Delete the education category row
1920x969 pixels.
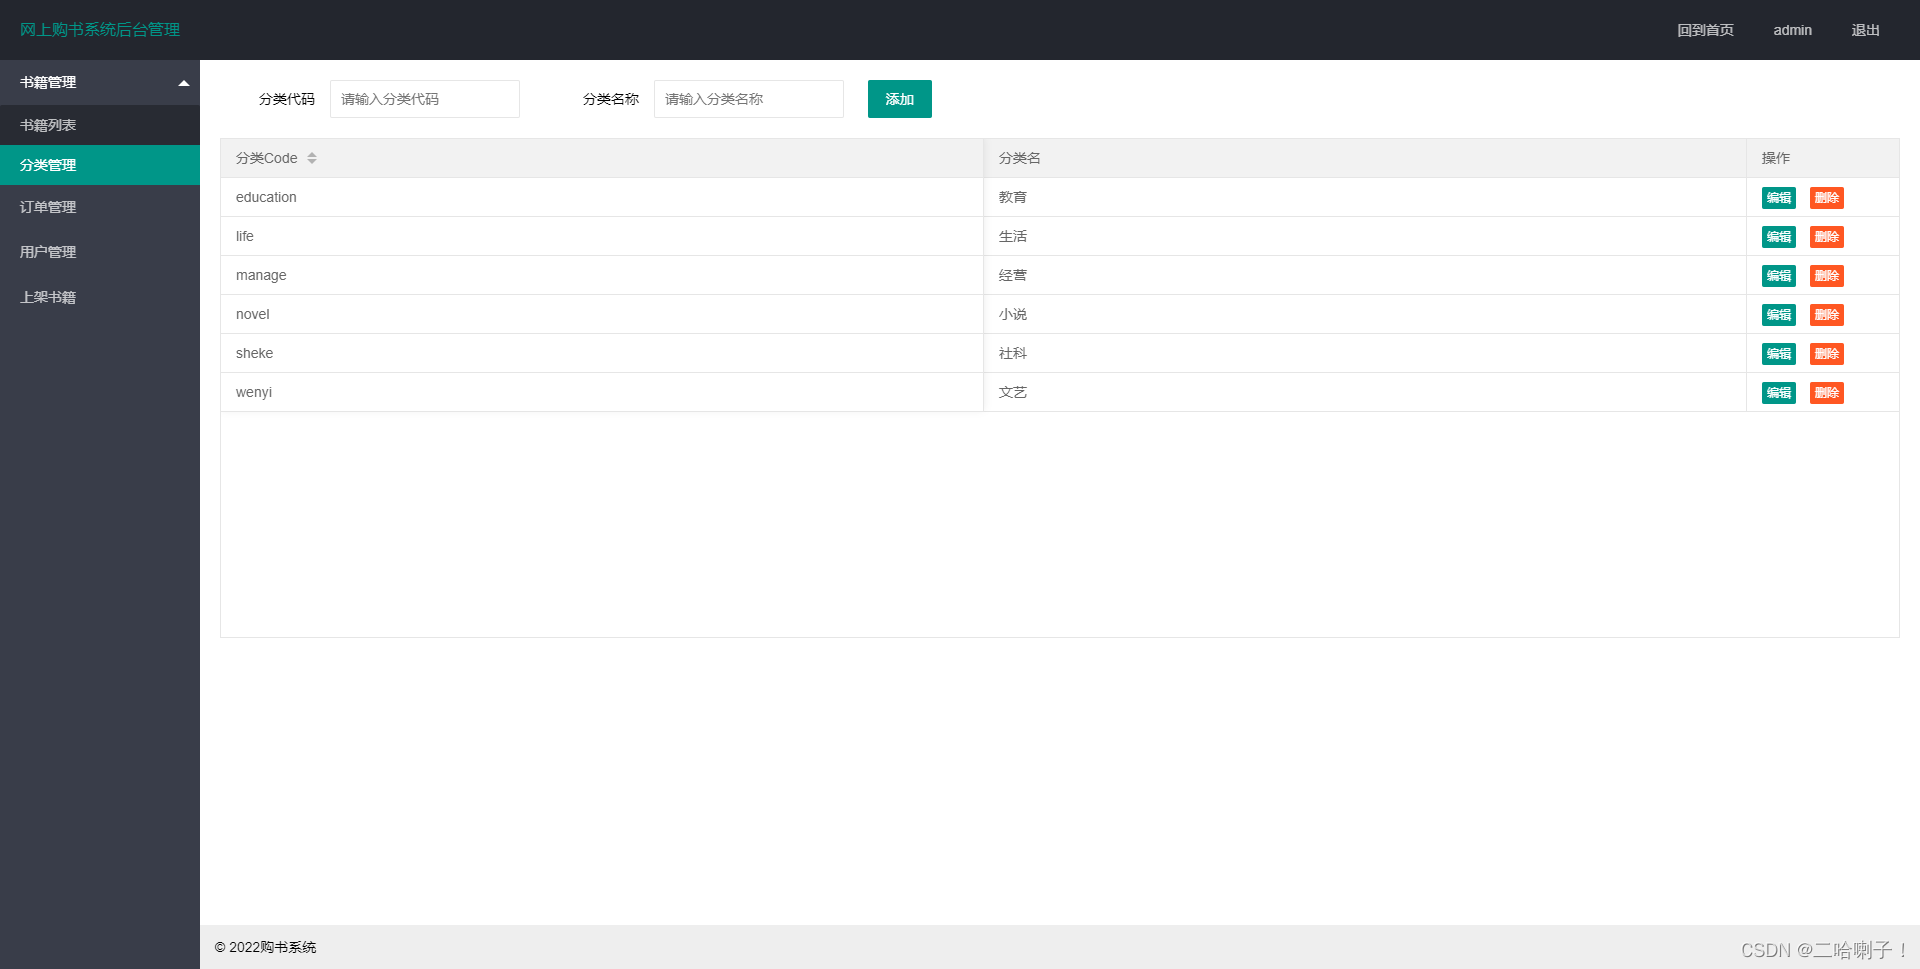tap(1827, 198)
